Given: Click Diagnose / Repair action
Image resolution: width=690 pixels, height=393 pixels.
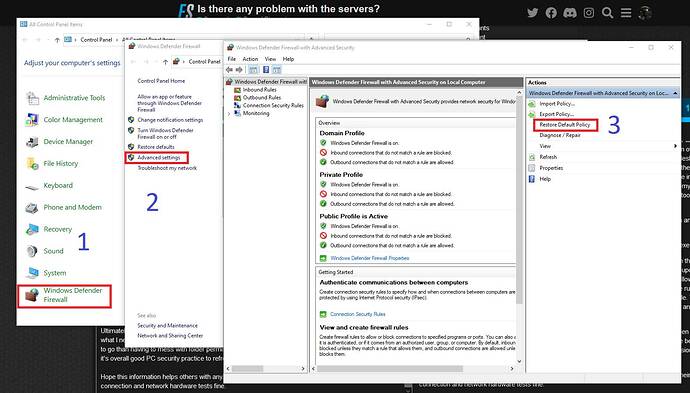Looking at the screenshot, I should click(x=560, y=136).
